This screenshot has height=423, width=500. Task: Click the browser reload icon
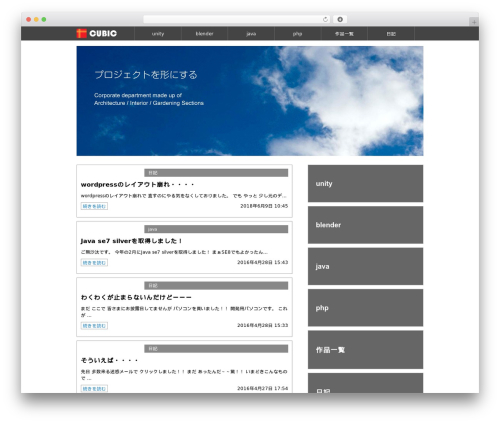(325, 19)
